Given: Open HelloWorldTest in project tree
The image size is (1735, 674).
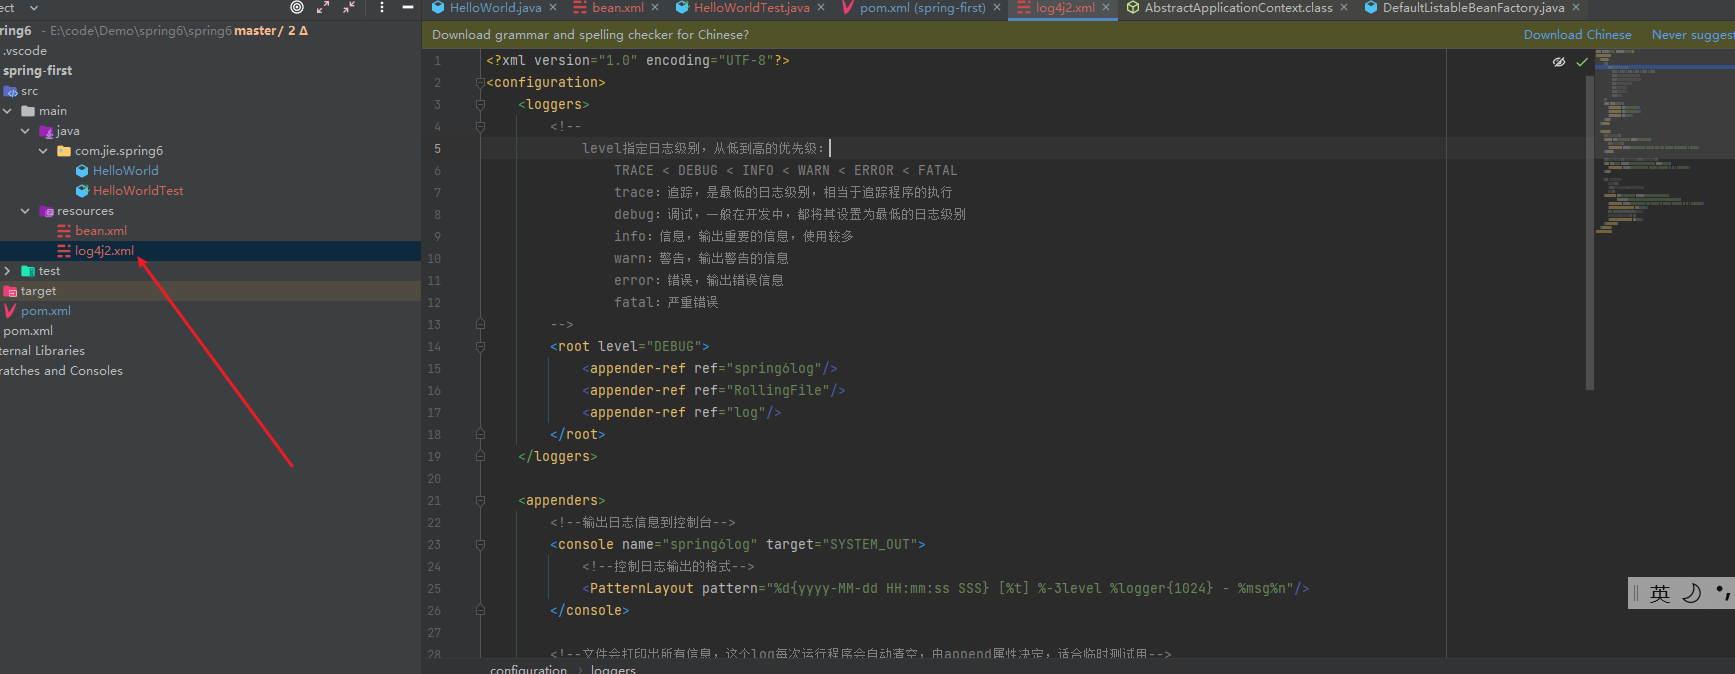Looking at the screenshot, I should 138,191.
